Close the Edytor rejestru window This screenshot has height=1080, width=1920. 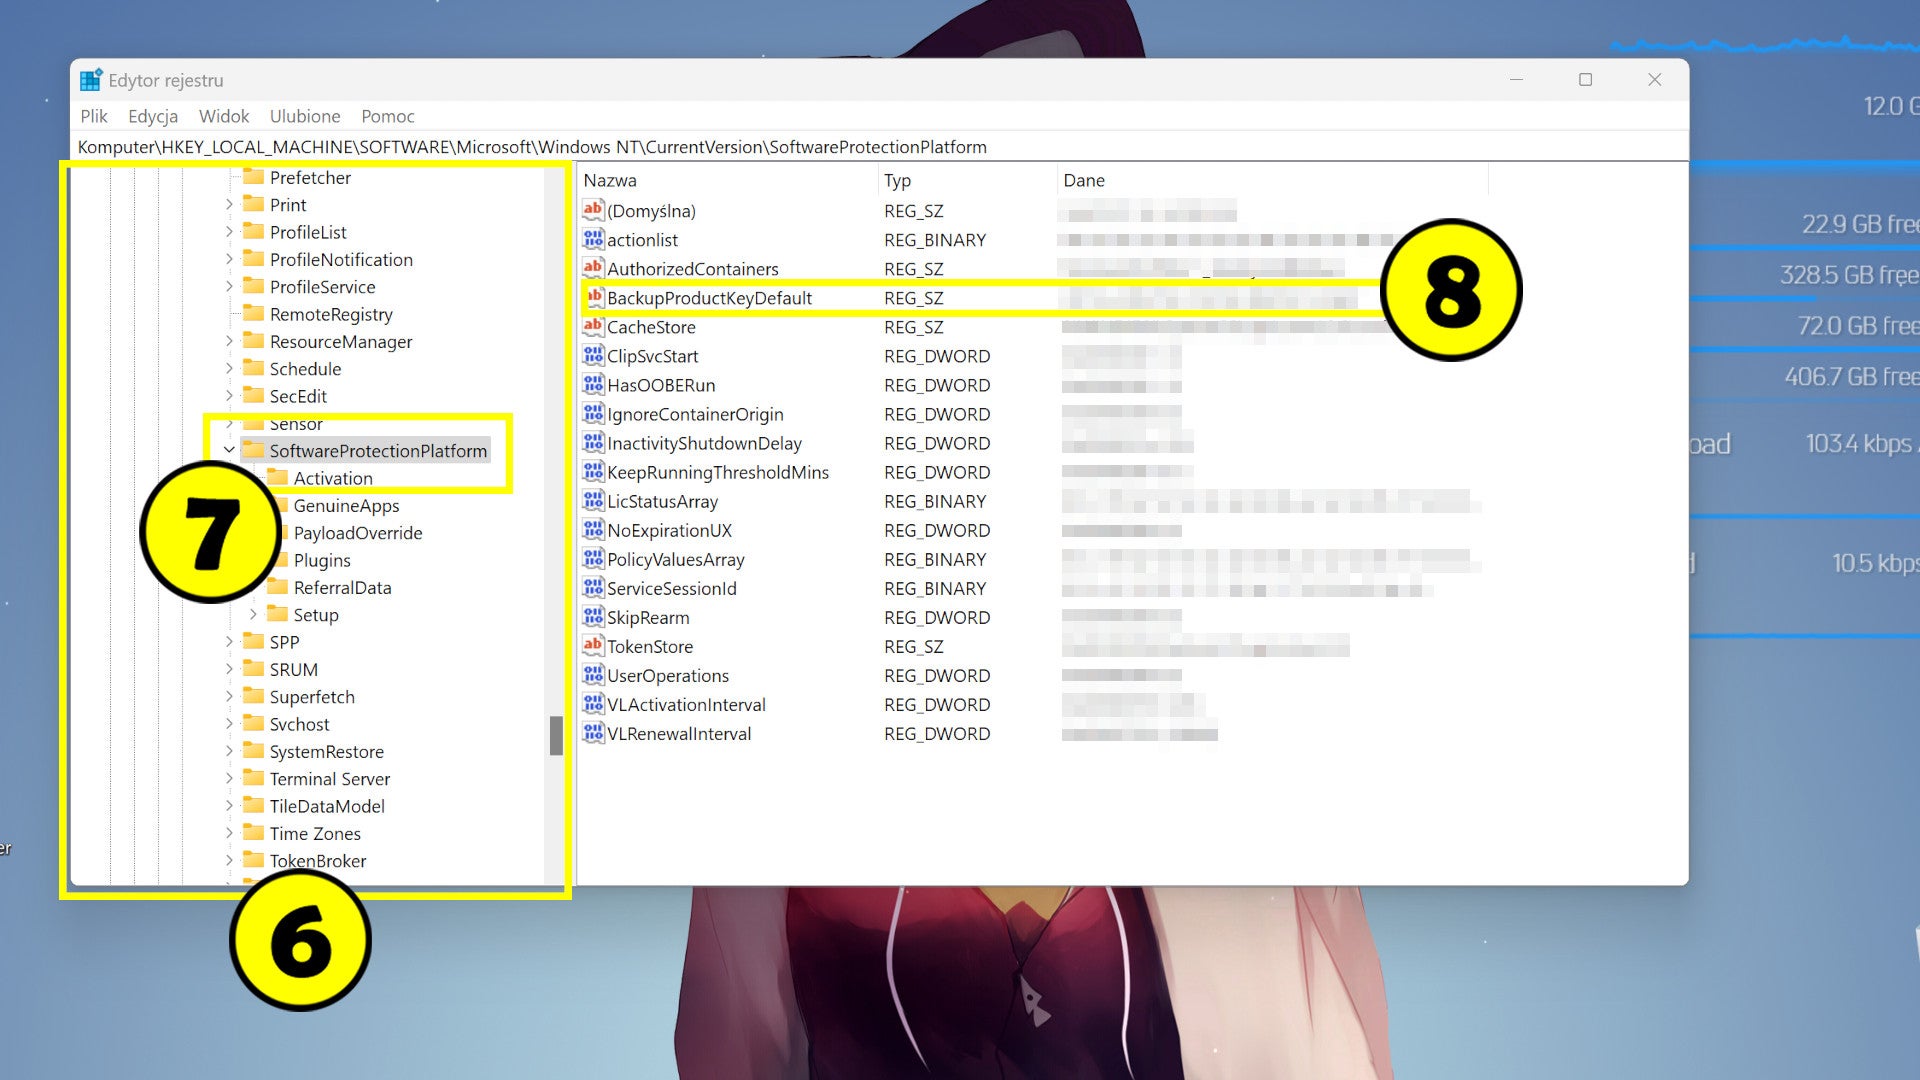click(1654, 80)
